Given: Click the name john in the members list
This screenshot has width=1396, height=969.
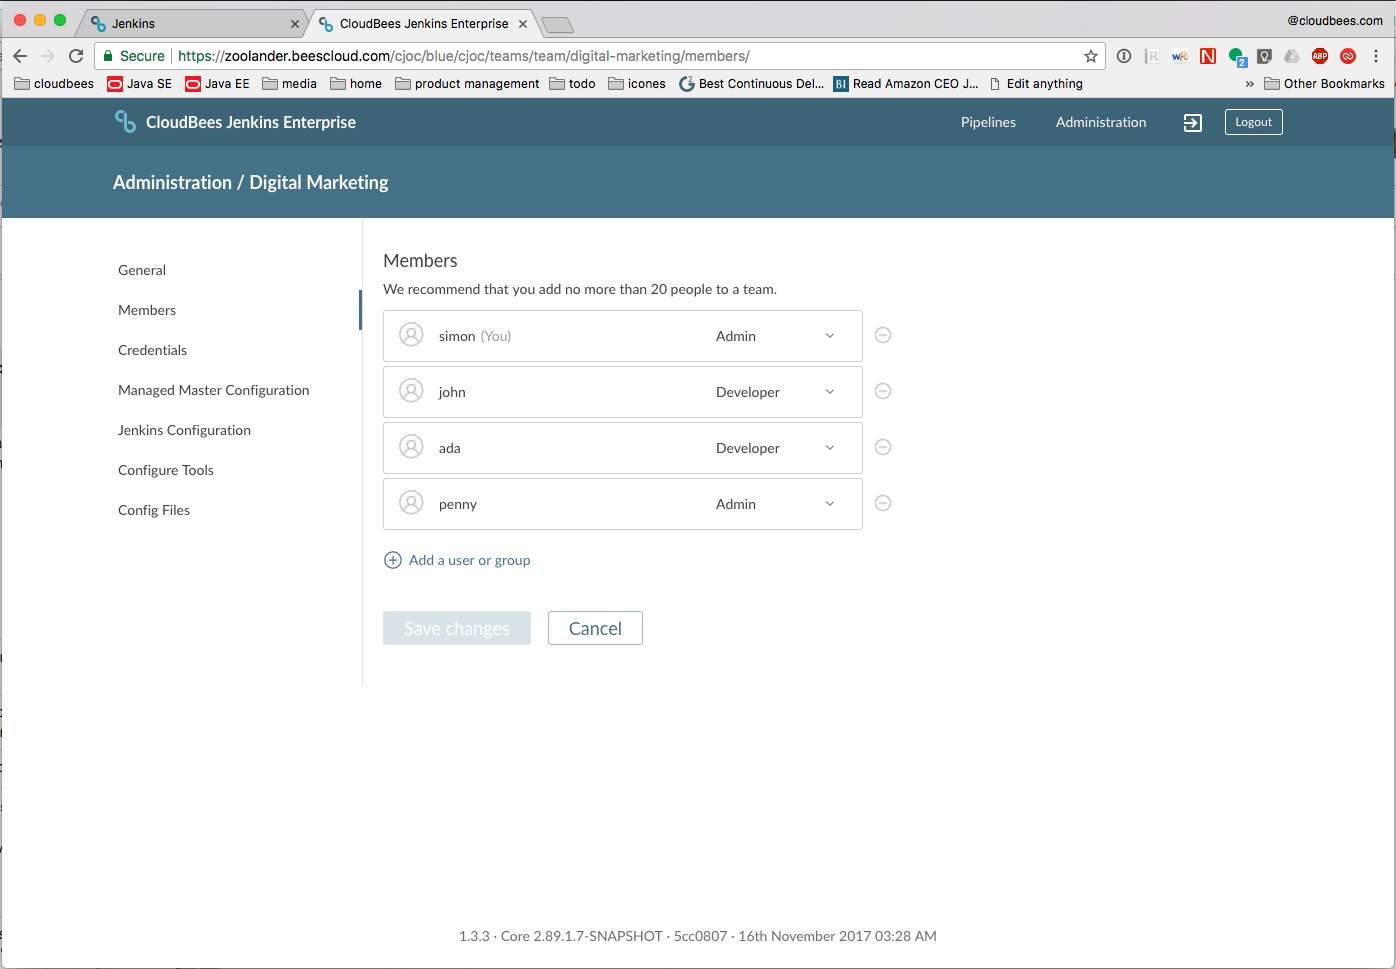Looking at the screenshot, I should pyautogui.click(x=452, y=392).
